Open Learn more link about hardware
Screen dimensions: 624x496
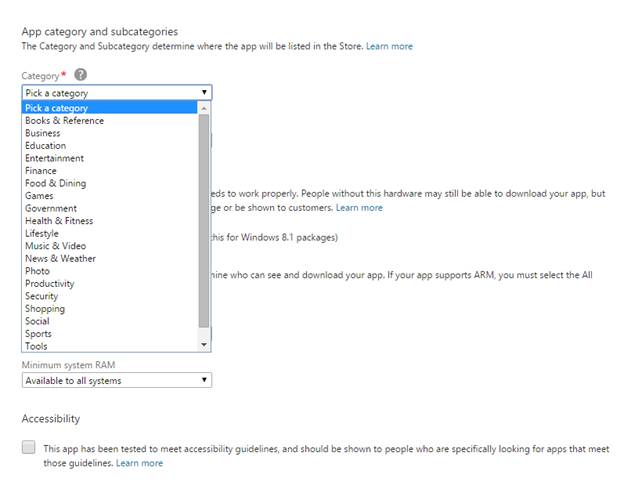pos(359,208)
